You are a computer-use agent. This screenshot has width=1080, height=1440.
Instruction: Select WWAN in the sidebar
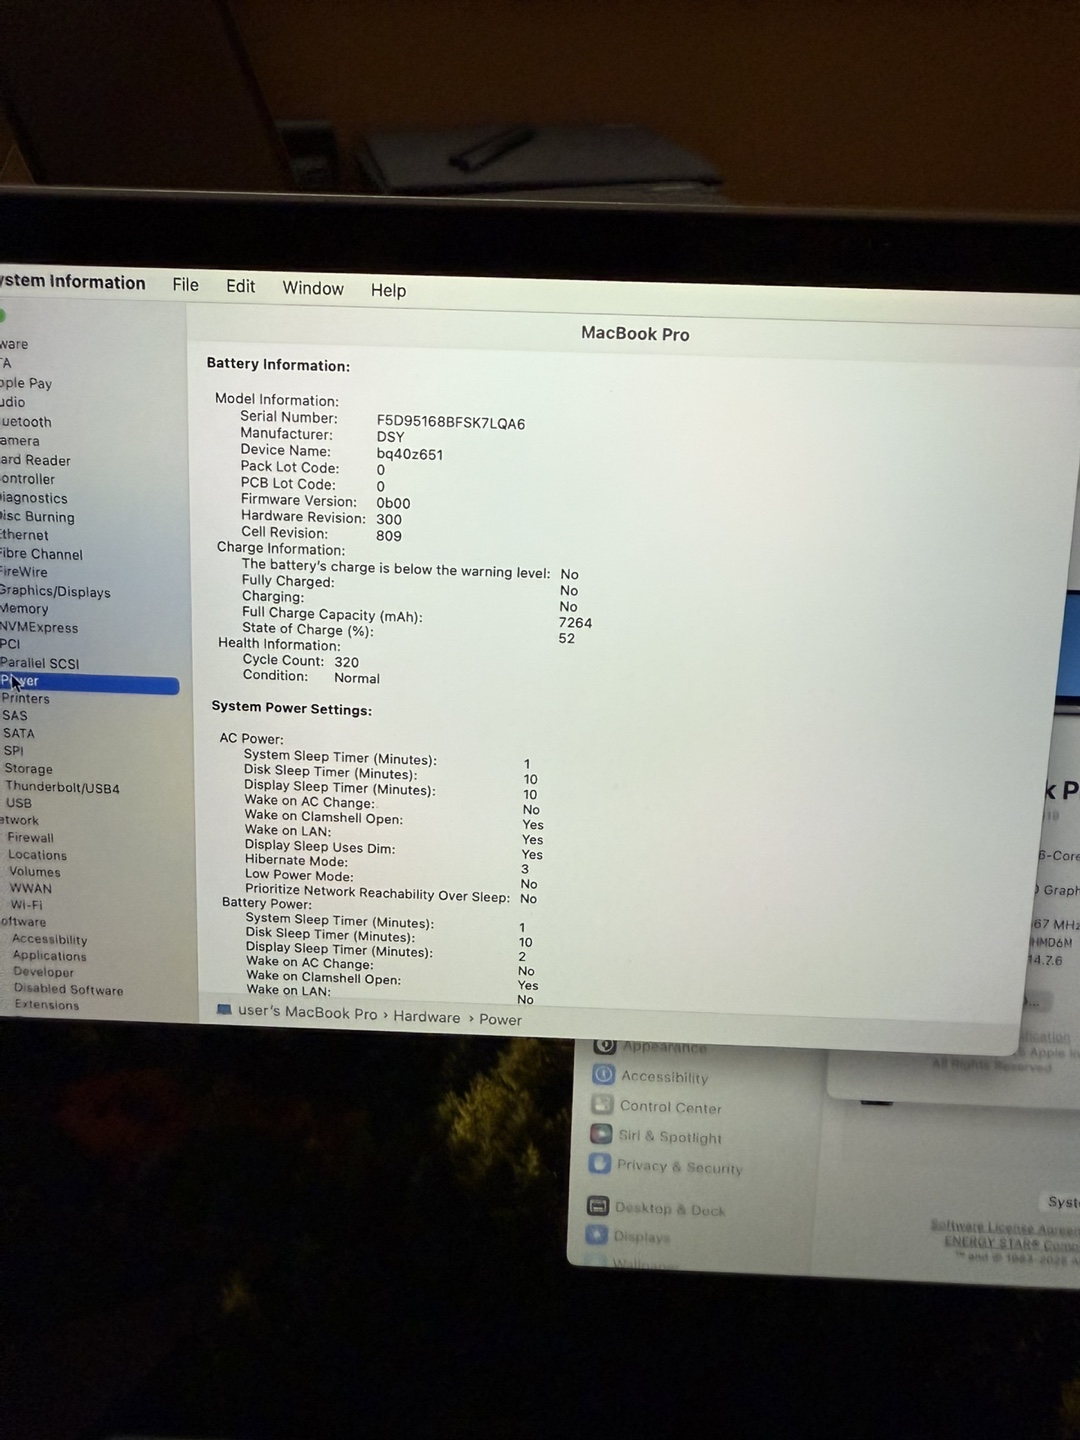pyautogui.click(x=30, y=888)
